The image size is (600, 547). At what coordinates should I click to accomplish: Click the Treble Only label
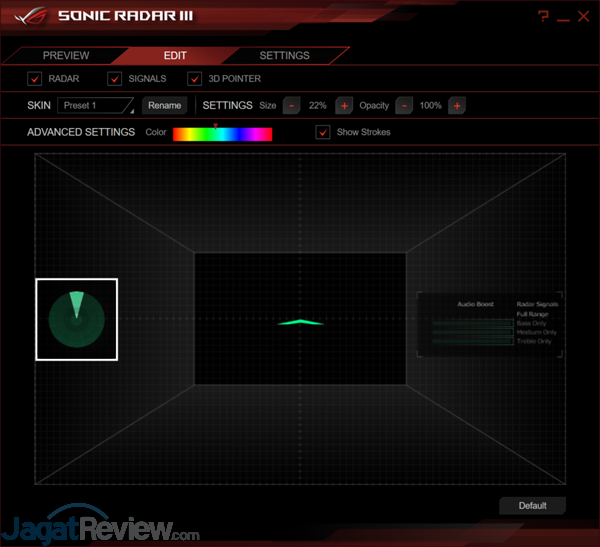point(534,341)
